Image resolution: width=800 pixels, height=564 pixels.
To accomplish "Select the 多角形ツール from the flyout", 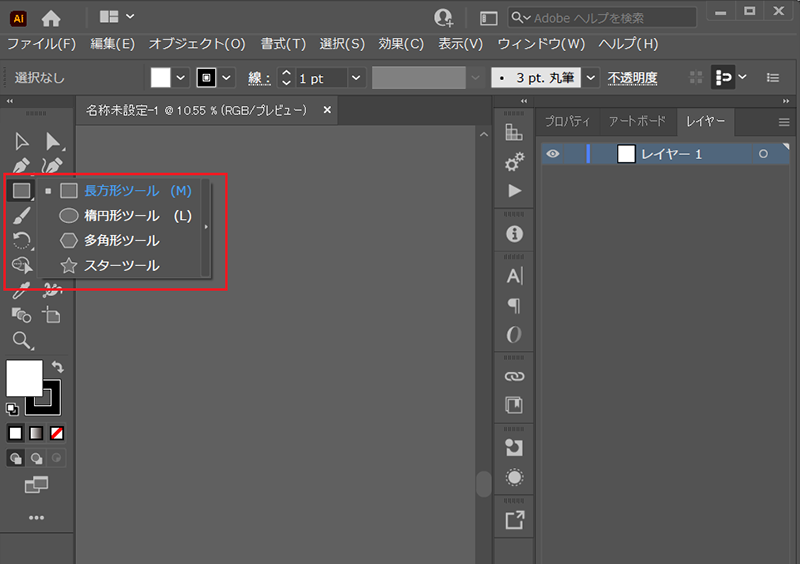I will [x=121, y=241].
